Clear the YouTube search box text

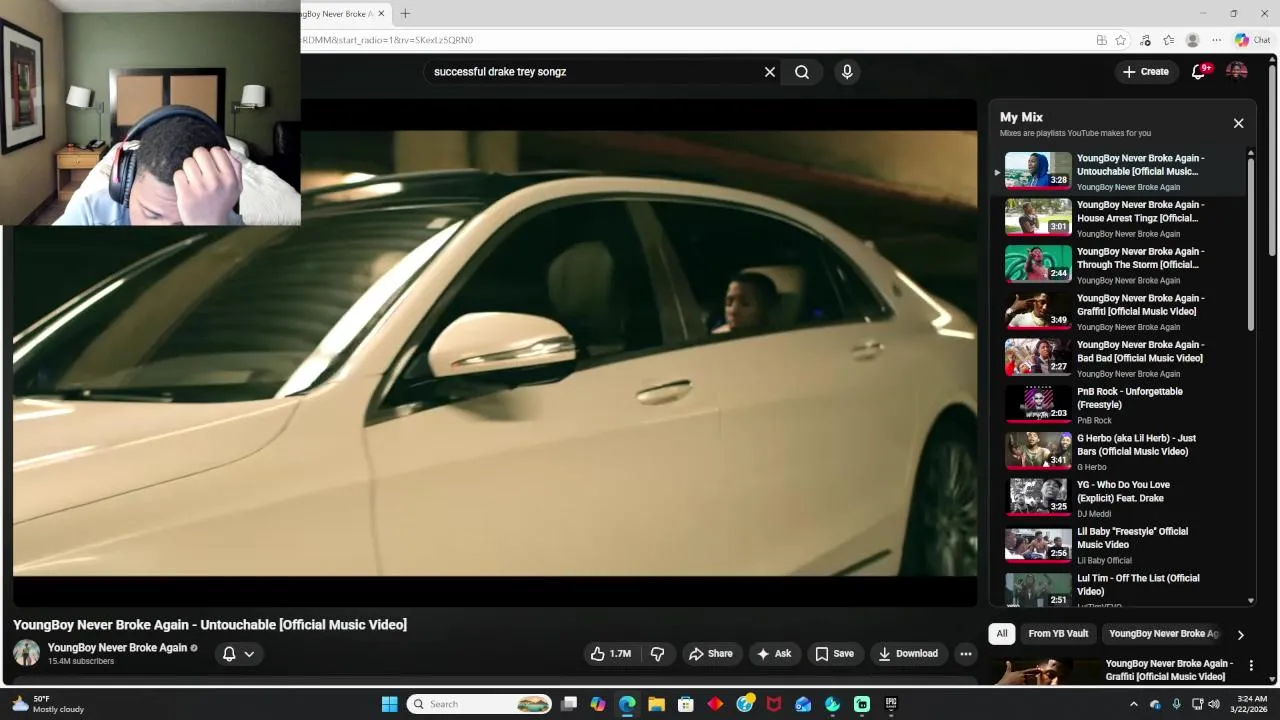point(770,72)
